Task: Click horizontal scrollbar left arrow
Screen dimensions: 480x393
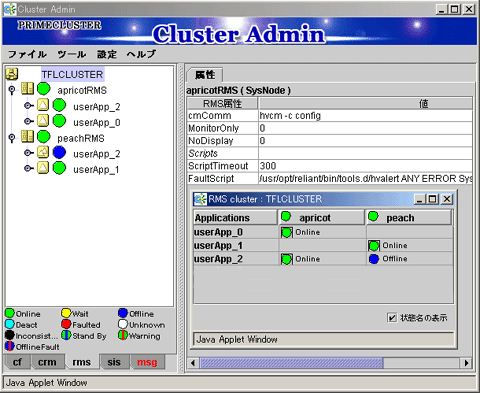Action: pyautogui.click(x=193, y=363)
